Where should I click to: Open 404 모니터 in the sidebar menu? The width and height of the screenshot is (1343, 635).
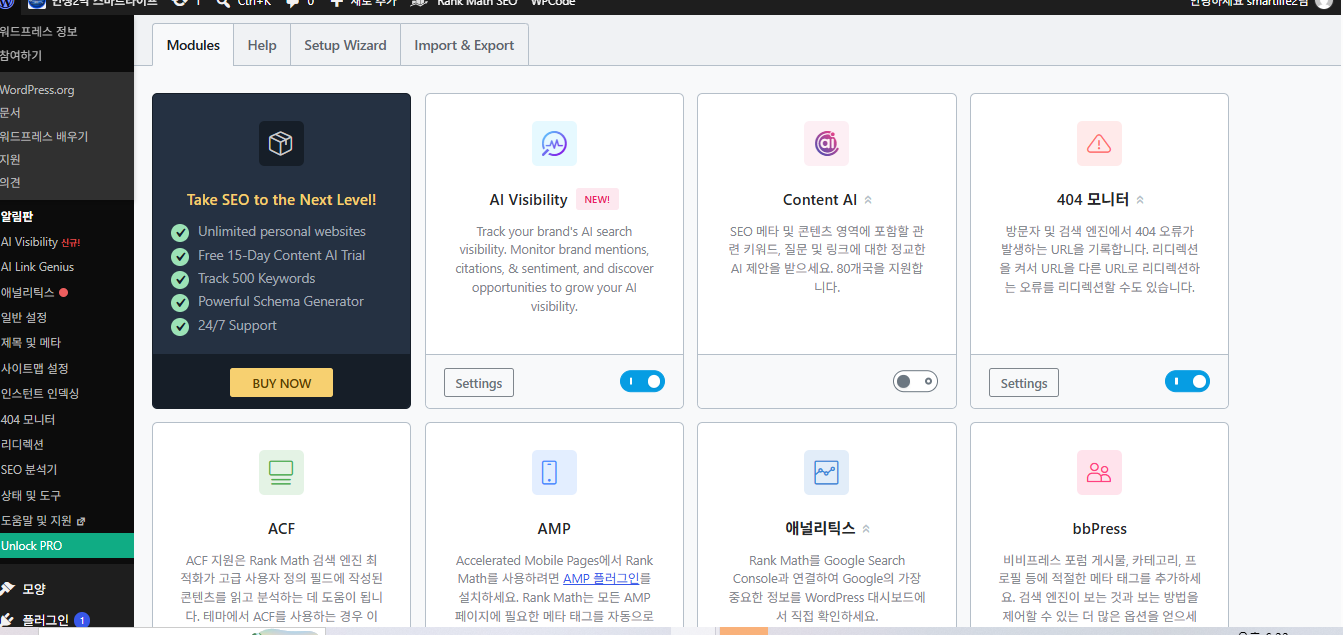[x=28, y=420]
